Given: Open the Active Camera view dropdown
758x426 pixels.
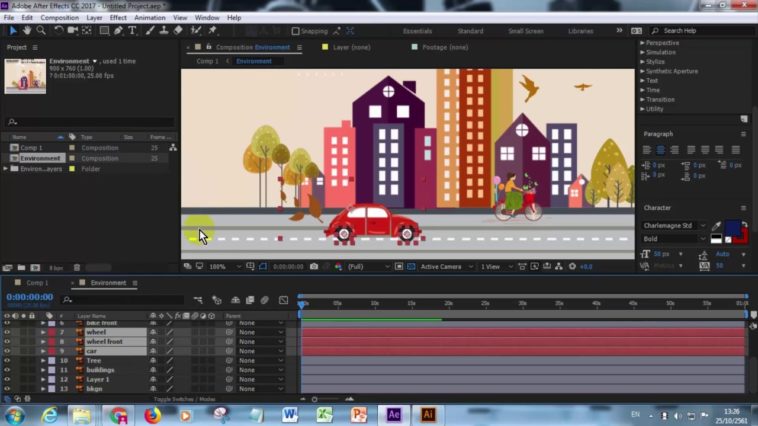Looking at the screenshot, I should pos(445,267).
